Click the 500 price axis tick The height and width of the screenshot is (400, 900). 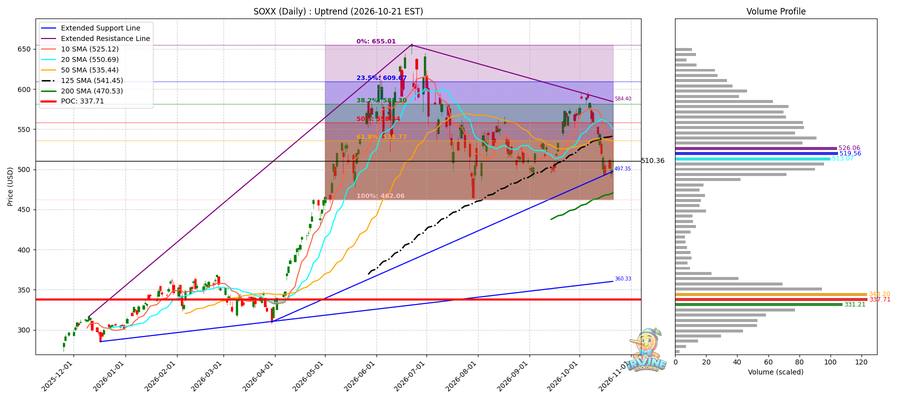[27, 170]
